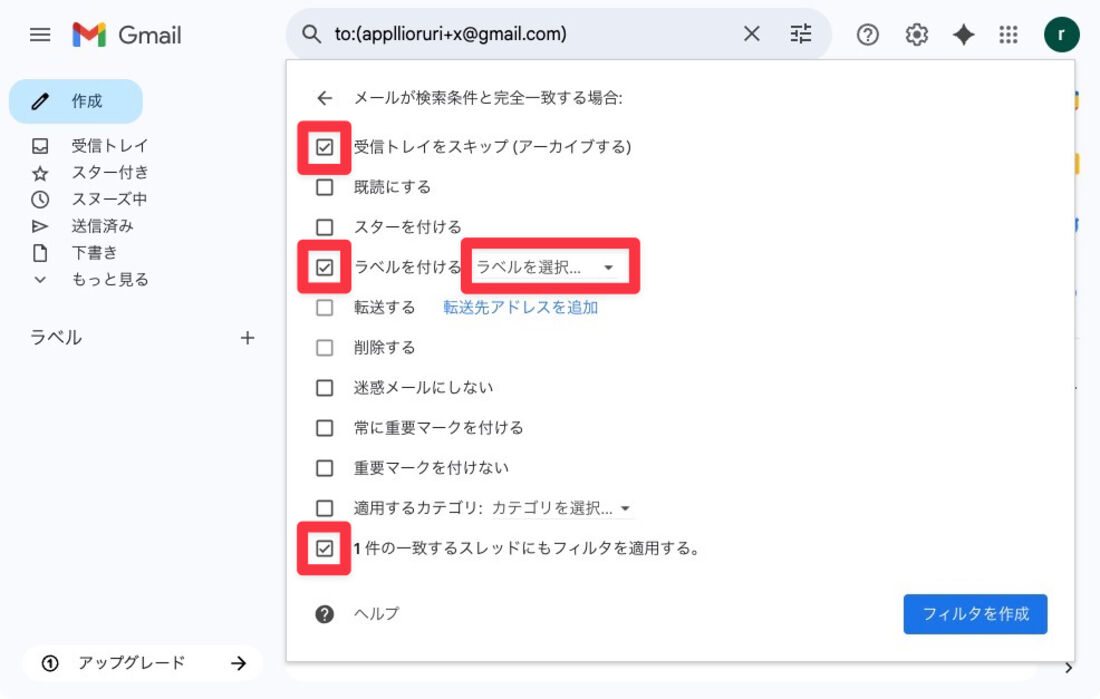Toggle 重要マークを付けない checkbox
1100x699 pixels.
[324, 468]
